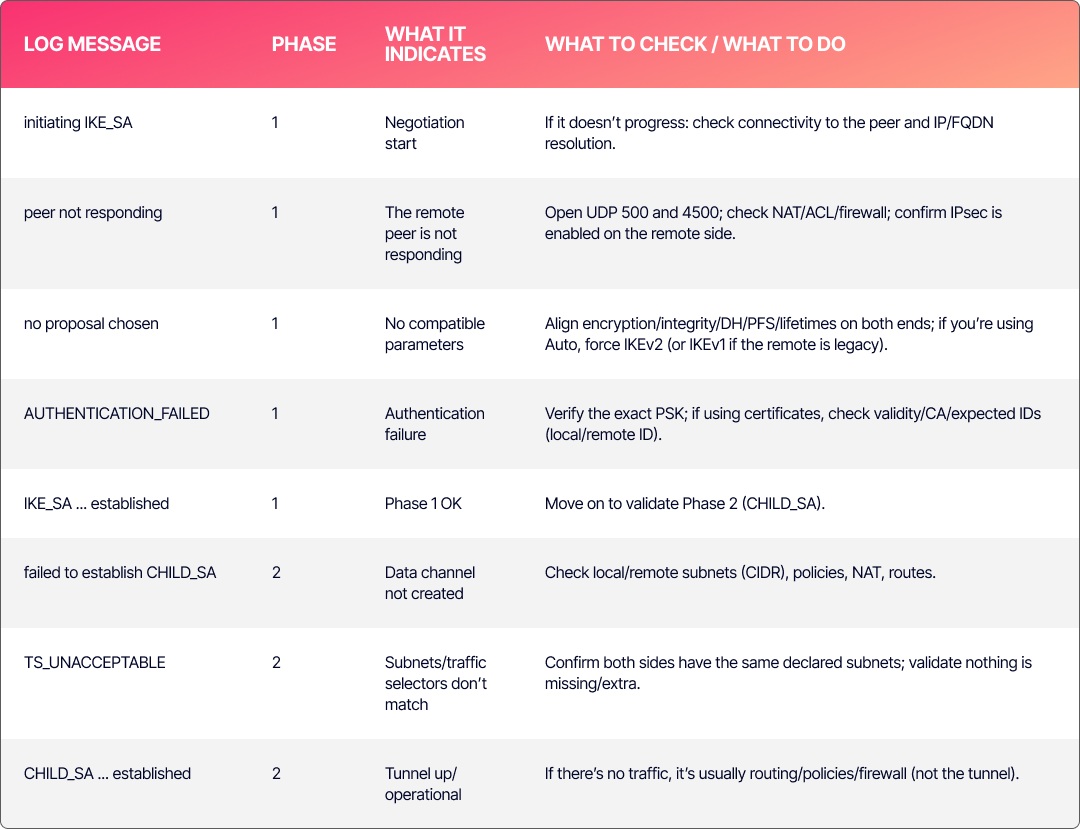Select the 'Phase 1 OK' cell
The width and height of the screenshot is (1080, 829).
[x=423, y=504]
